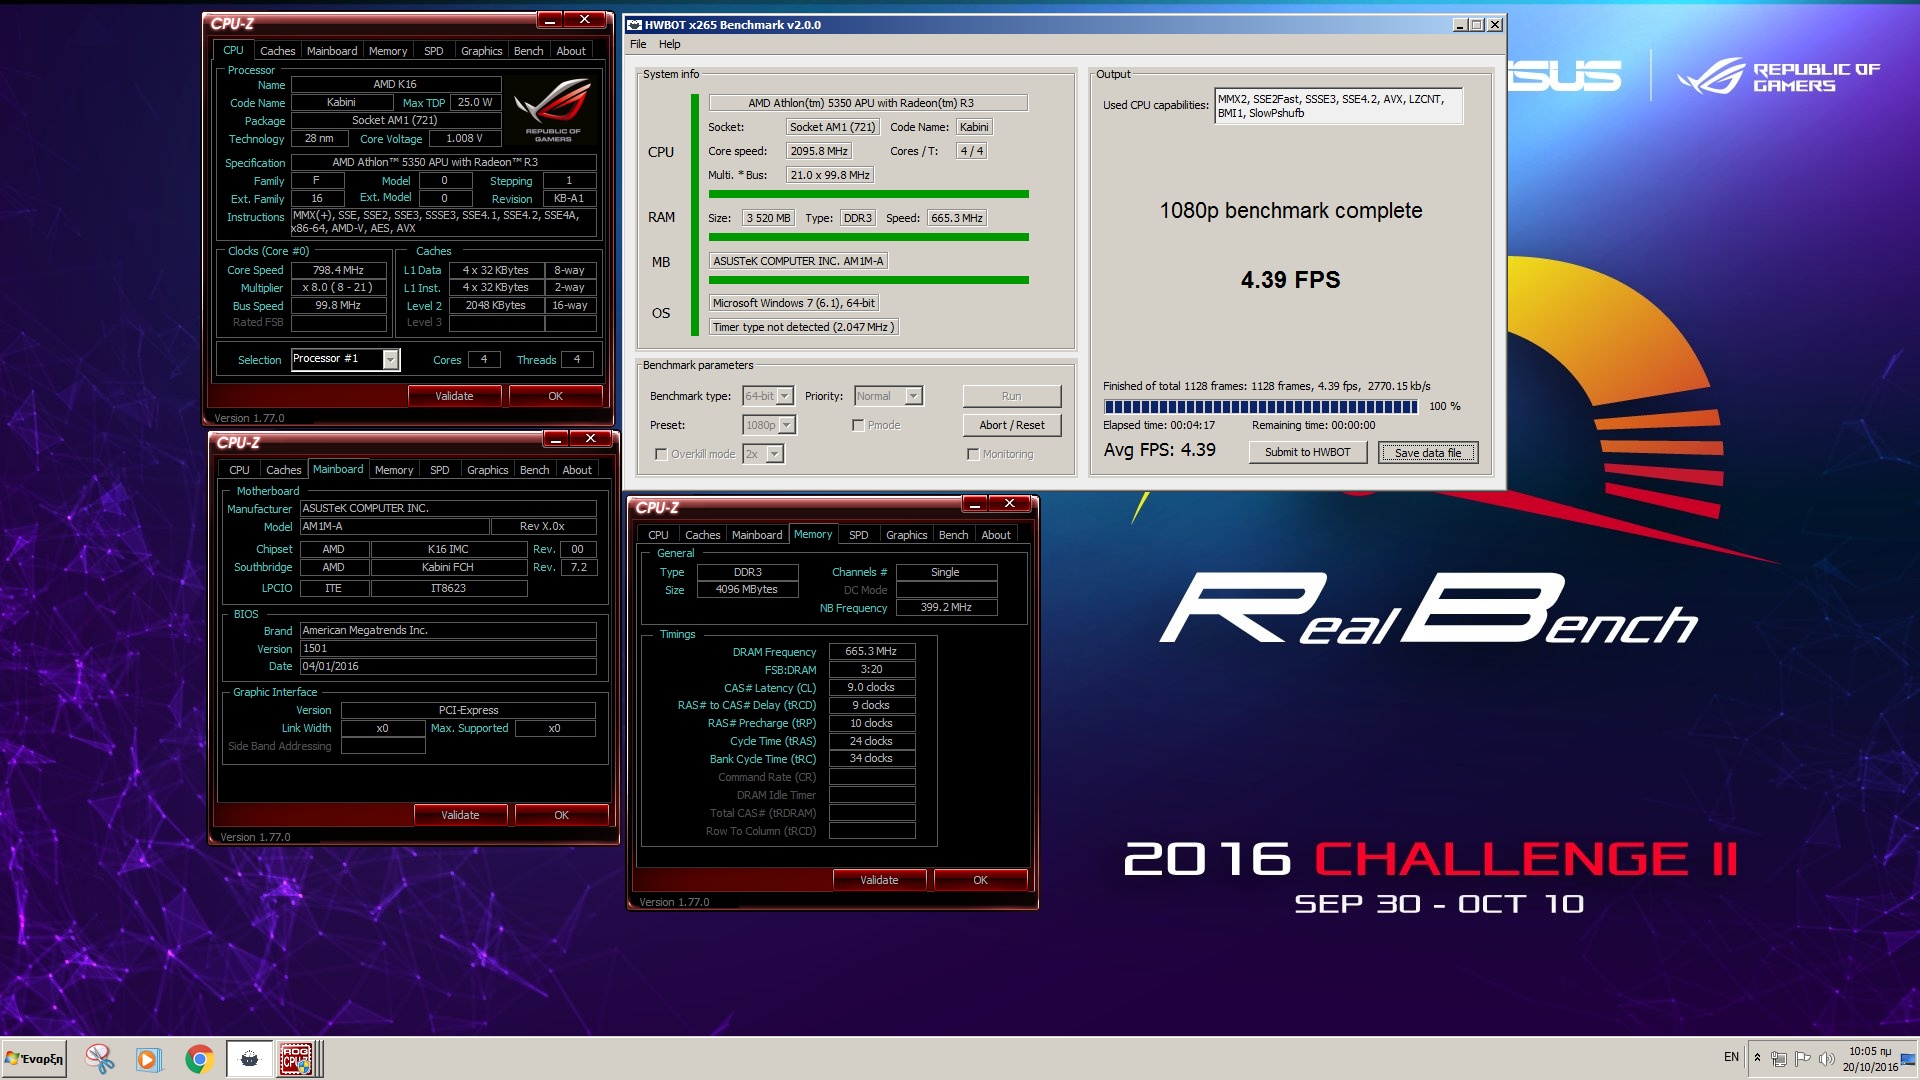
Task: Open the Snipping Tool taskbar icon
Action: click(x=99, y=1058)
